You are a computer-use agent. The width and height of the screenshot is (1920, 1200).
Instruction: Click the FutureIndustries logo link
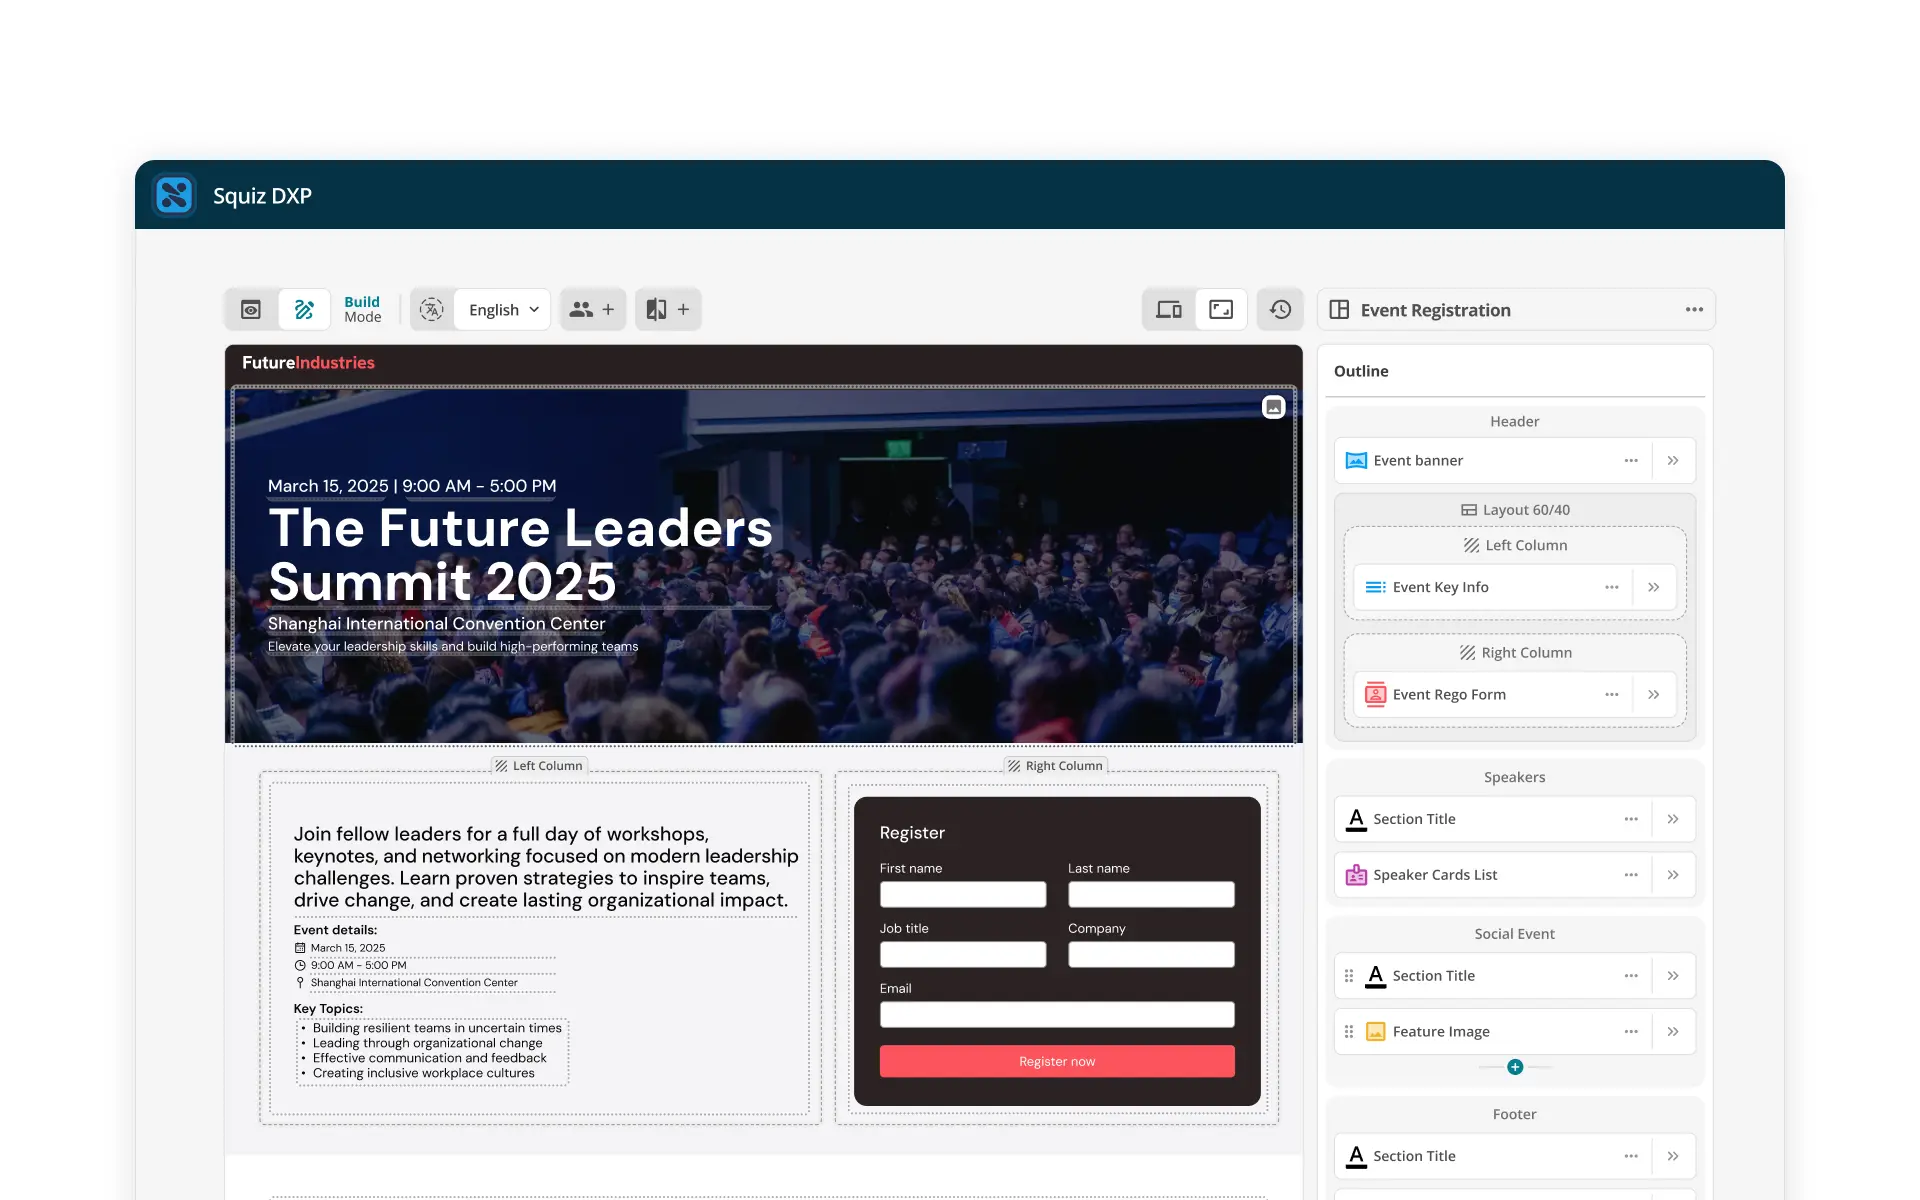pyautogui.click(x=308, y=363)
